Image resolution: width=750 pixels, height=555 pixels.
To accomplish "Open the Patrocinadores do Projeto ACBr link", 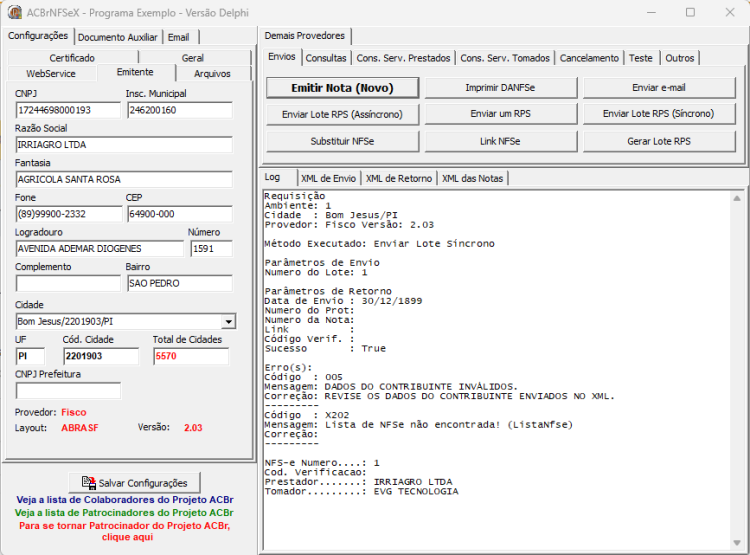I will (124, 513).
